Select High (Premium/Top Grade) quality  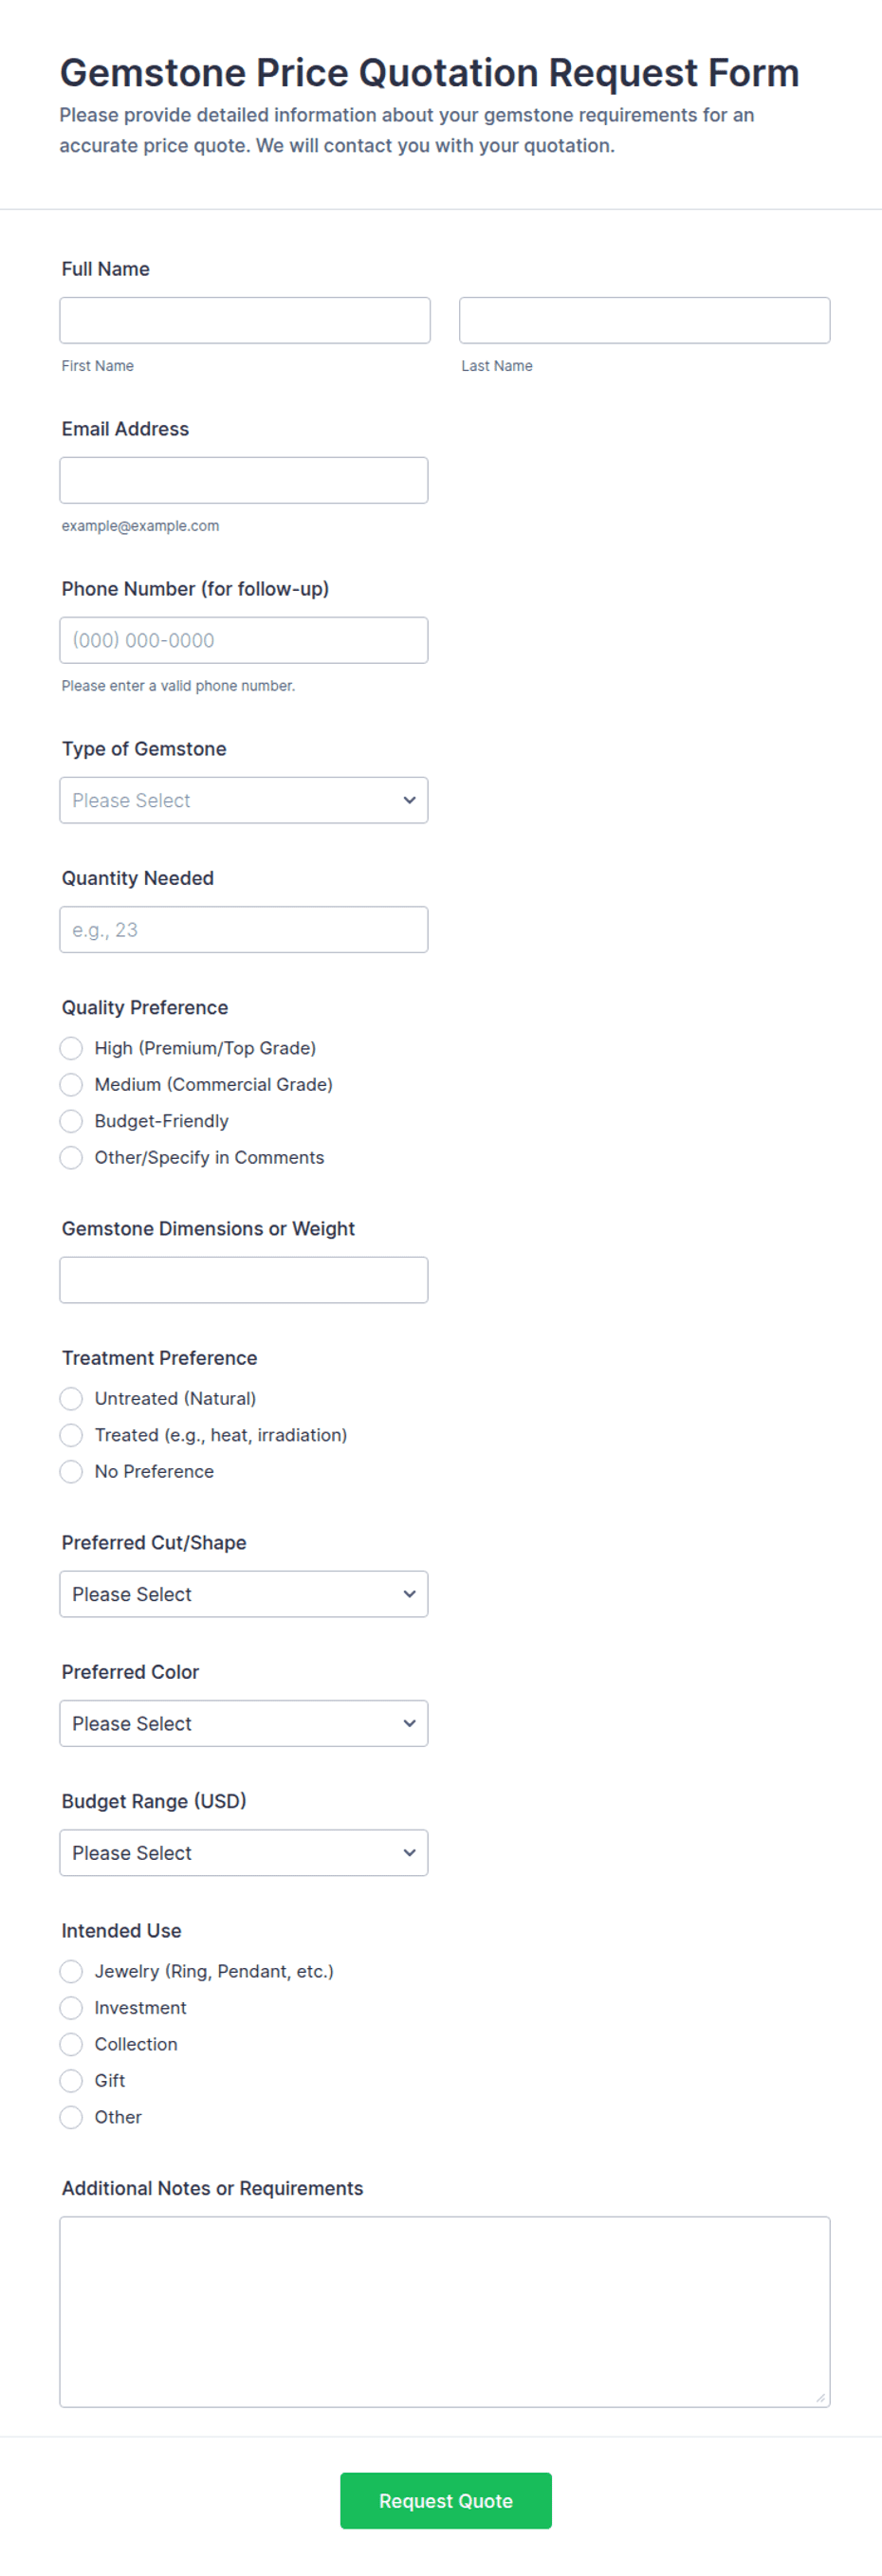71,1048
